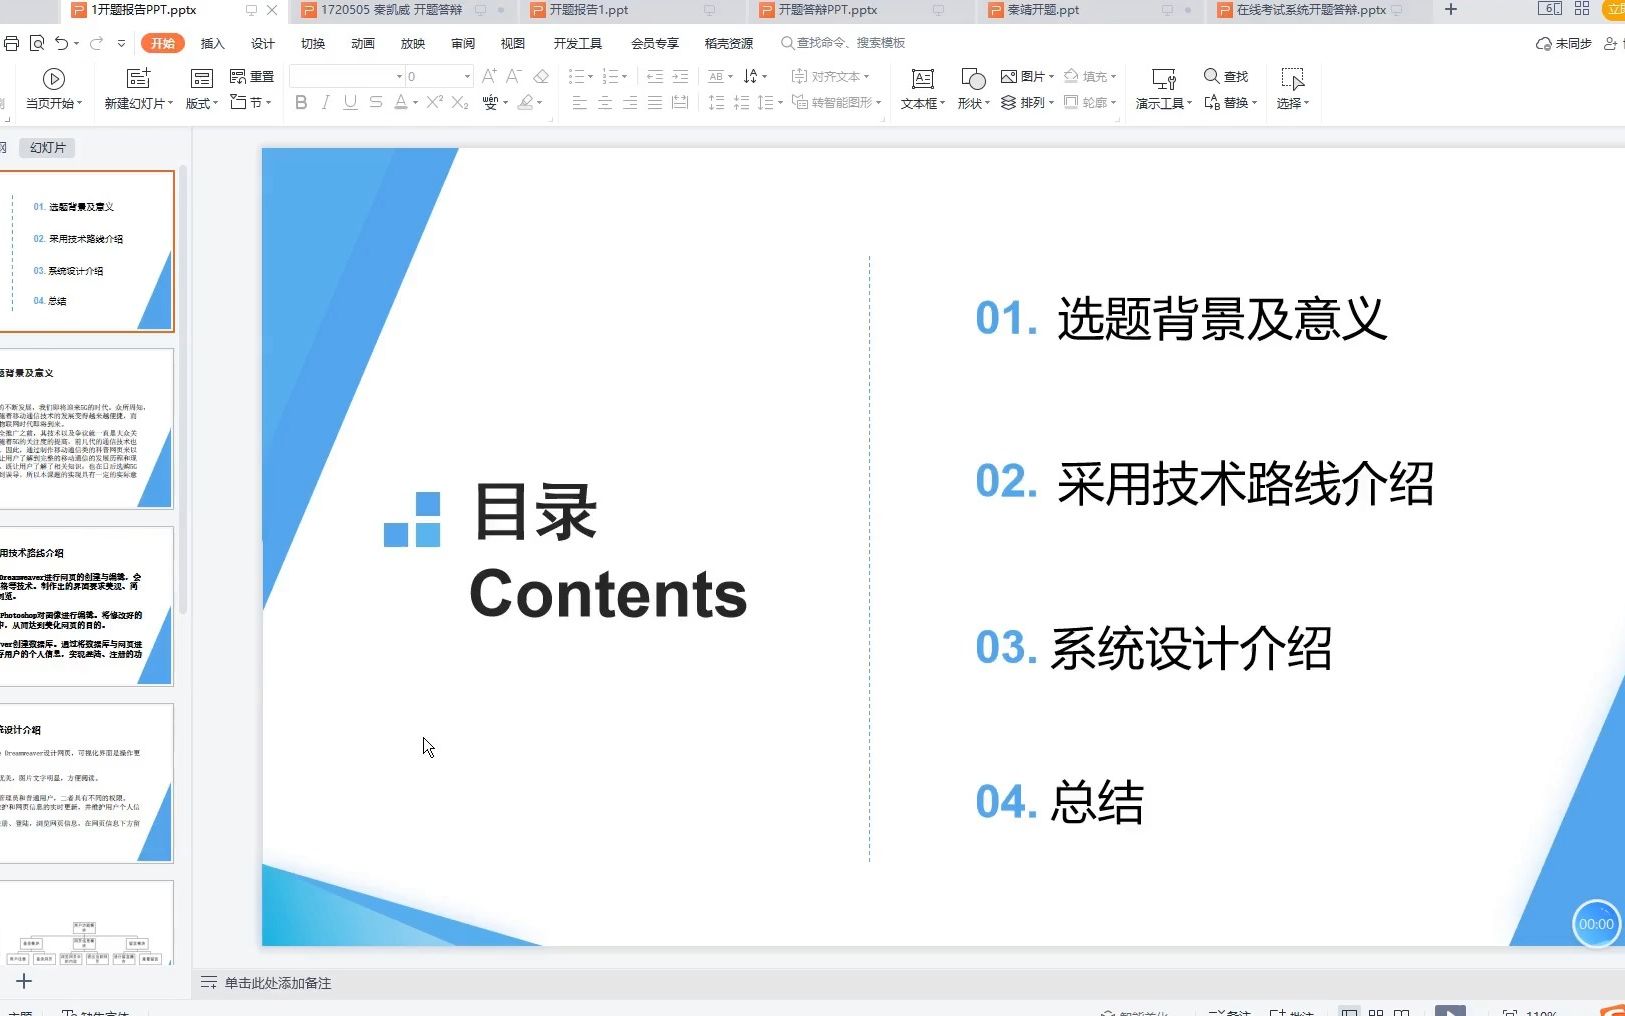This screenshot has height=1016, width=1625.
Task: Select the 幻灯片 panel tab
Action: point(47,148)
